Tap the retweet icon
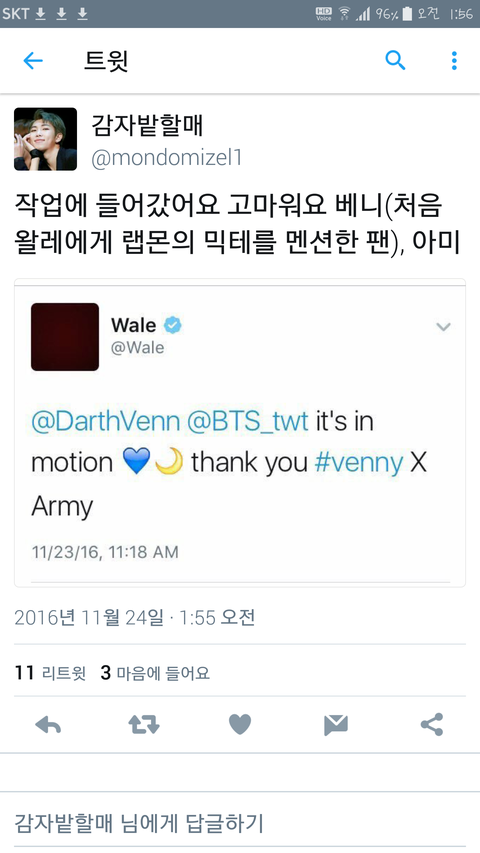480x853 pixels. (x=144, y=725)
